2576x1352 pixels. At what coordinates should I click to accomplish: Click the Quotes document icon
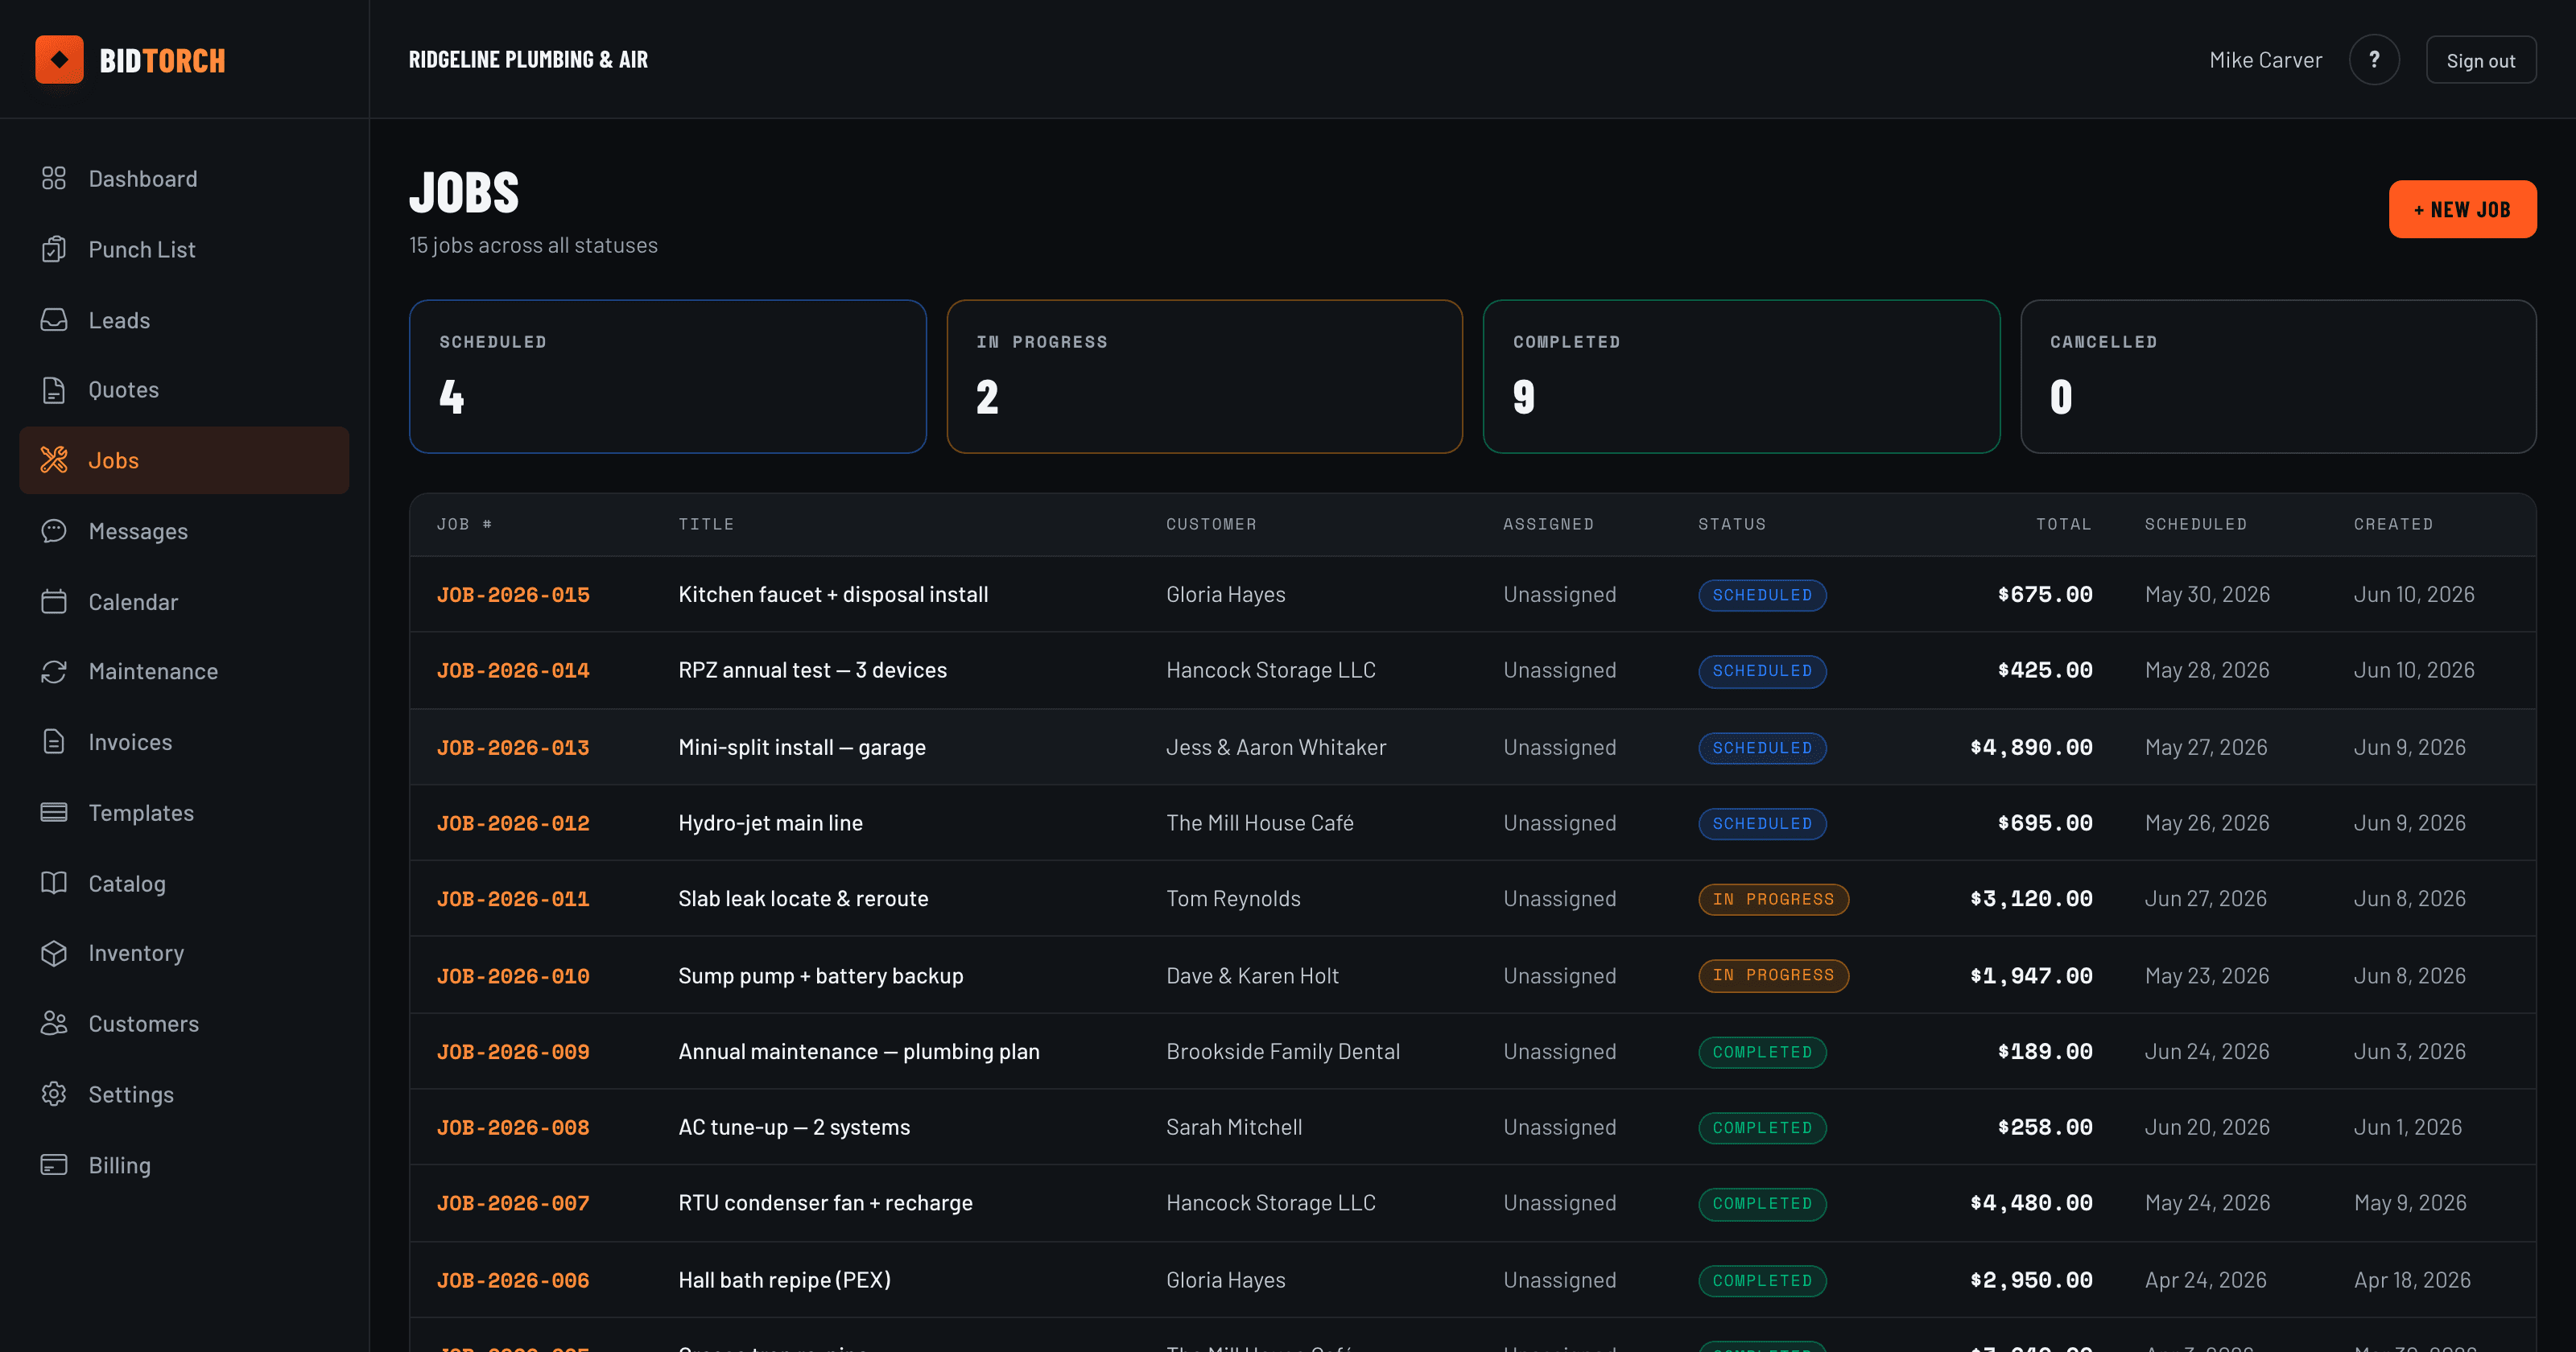pyautogui.click(x=54, y=390)
